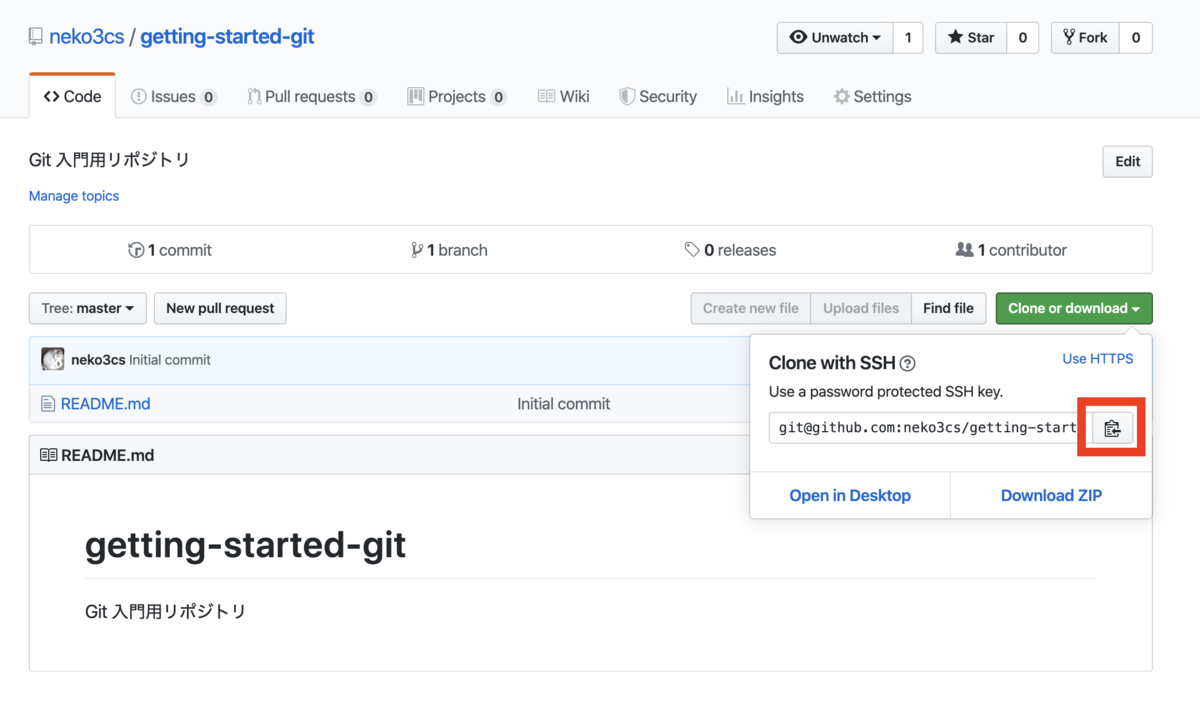Click the repository book icon beside neko3cs

click(x=36, y=37)
